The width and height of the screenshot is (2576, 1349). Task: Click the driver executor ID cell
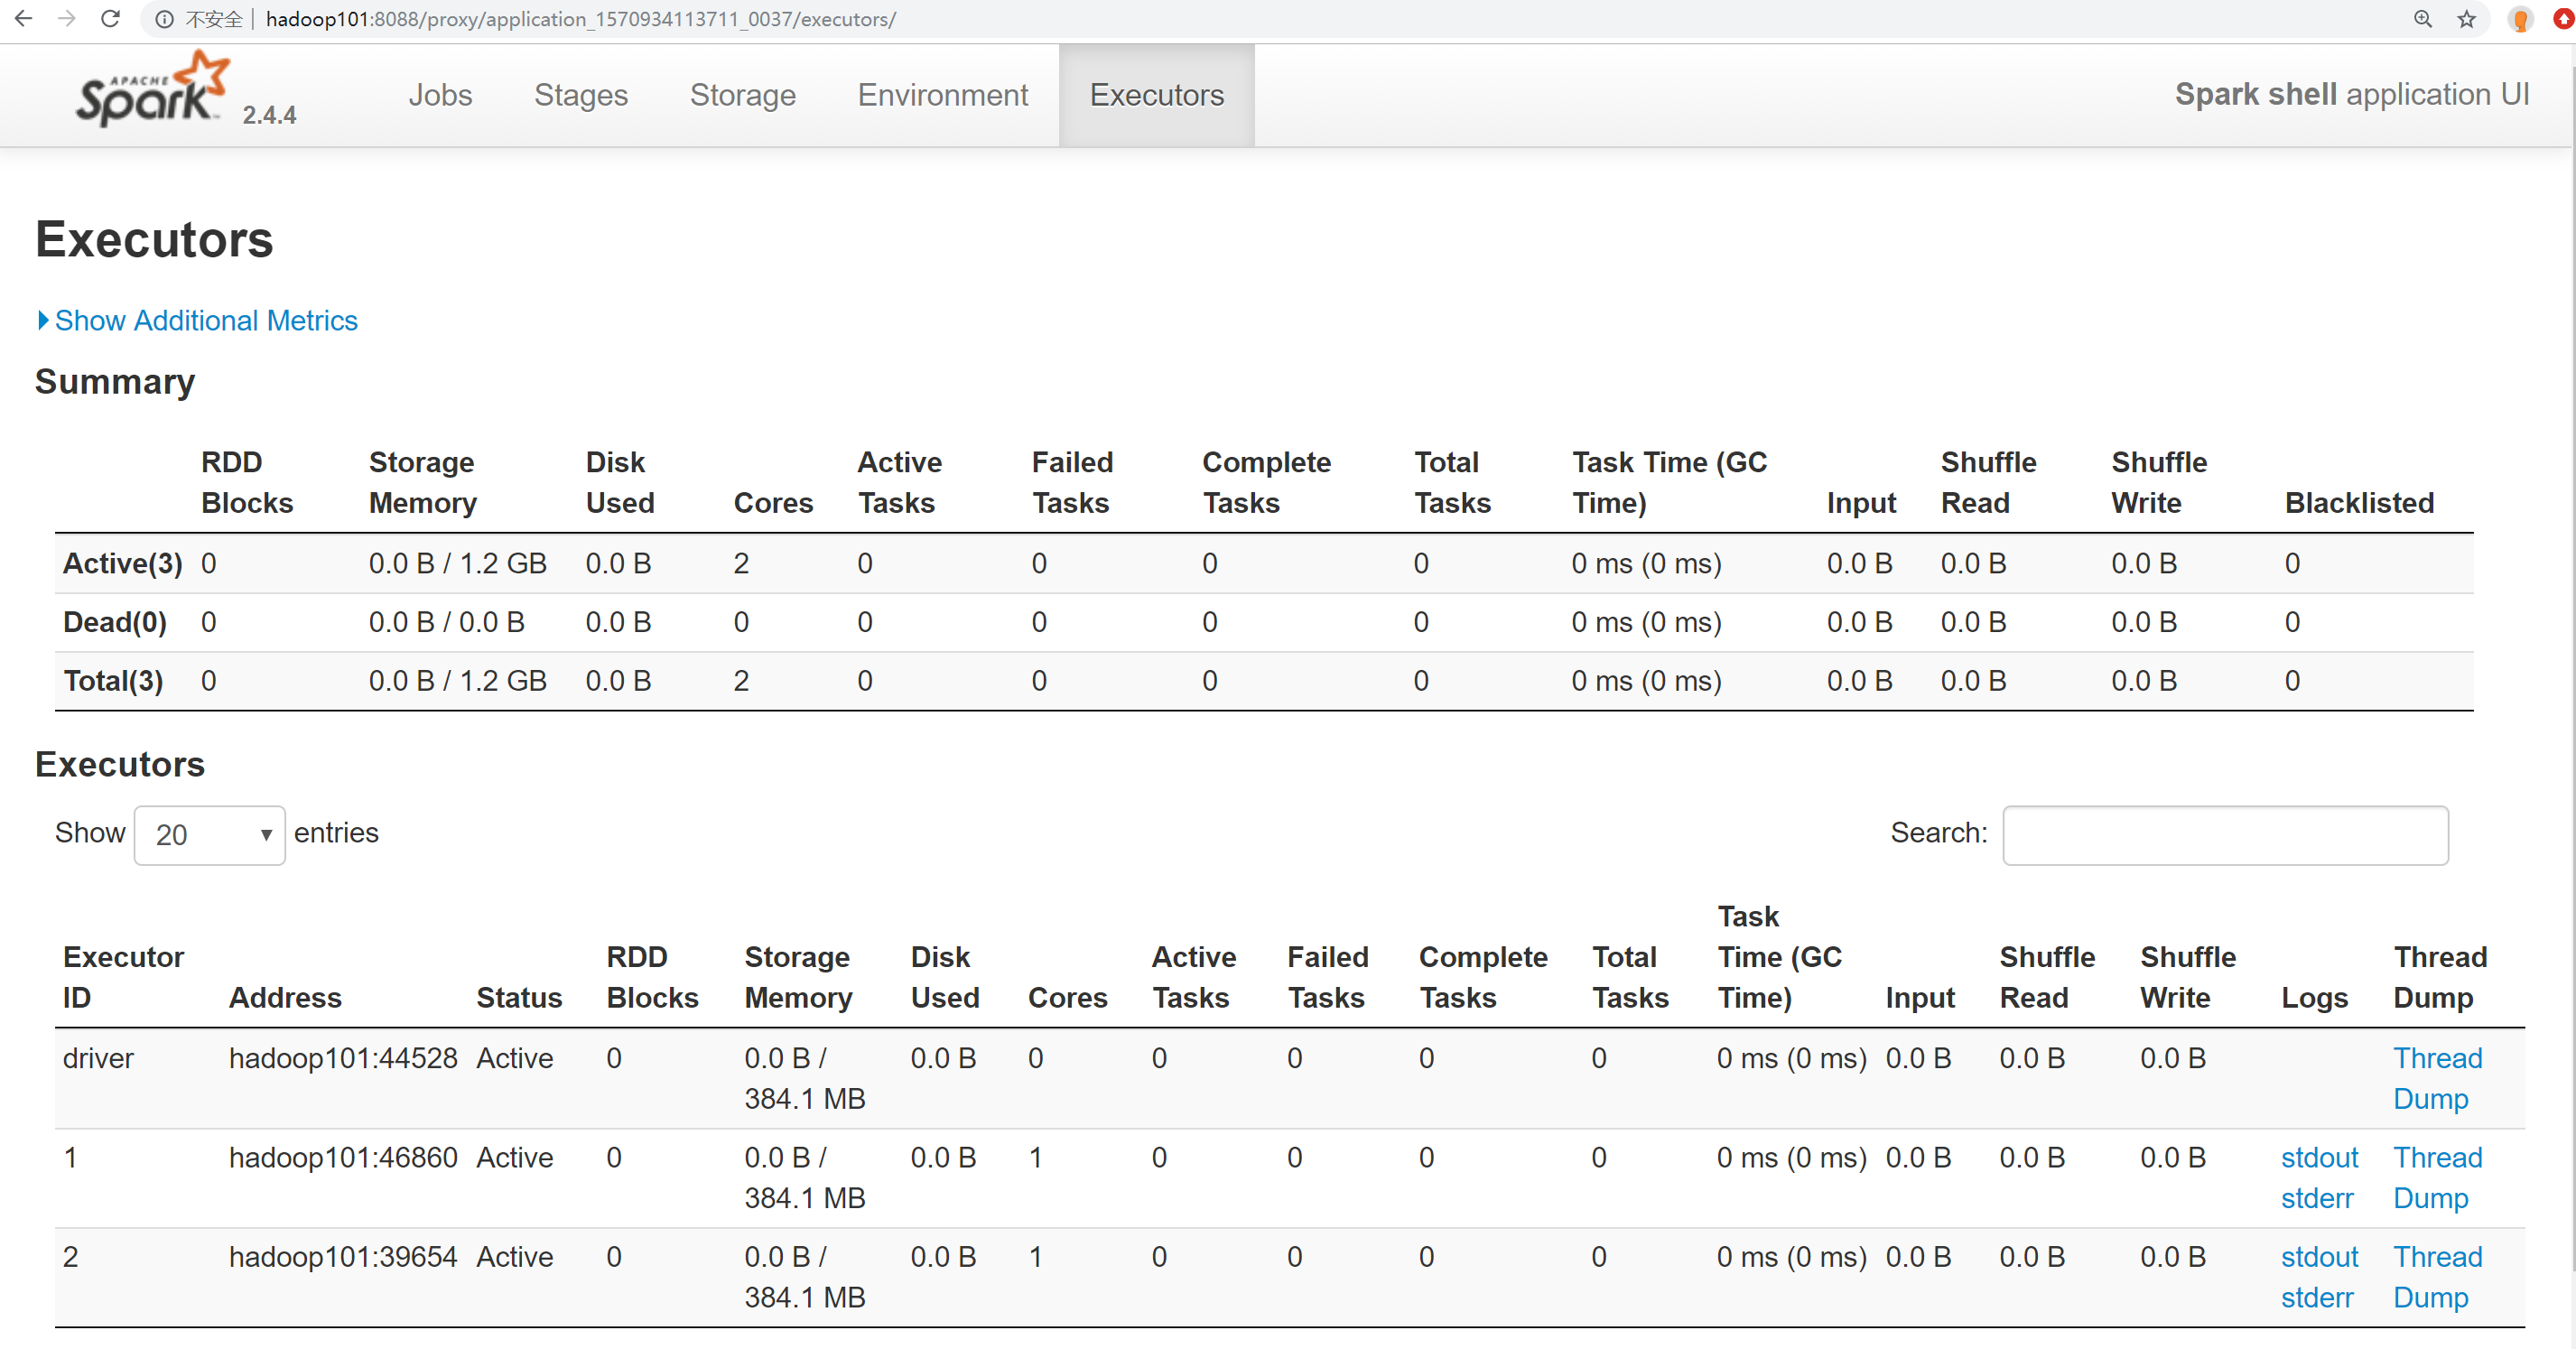(98, 1058)
